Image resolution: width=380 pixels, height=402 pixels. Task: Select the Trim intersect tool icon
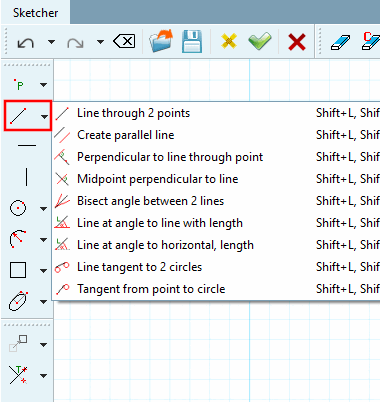(18, 375)
